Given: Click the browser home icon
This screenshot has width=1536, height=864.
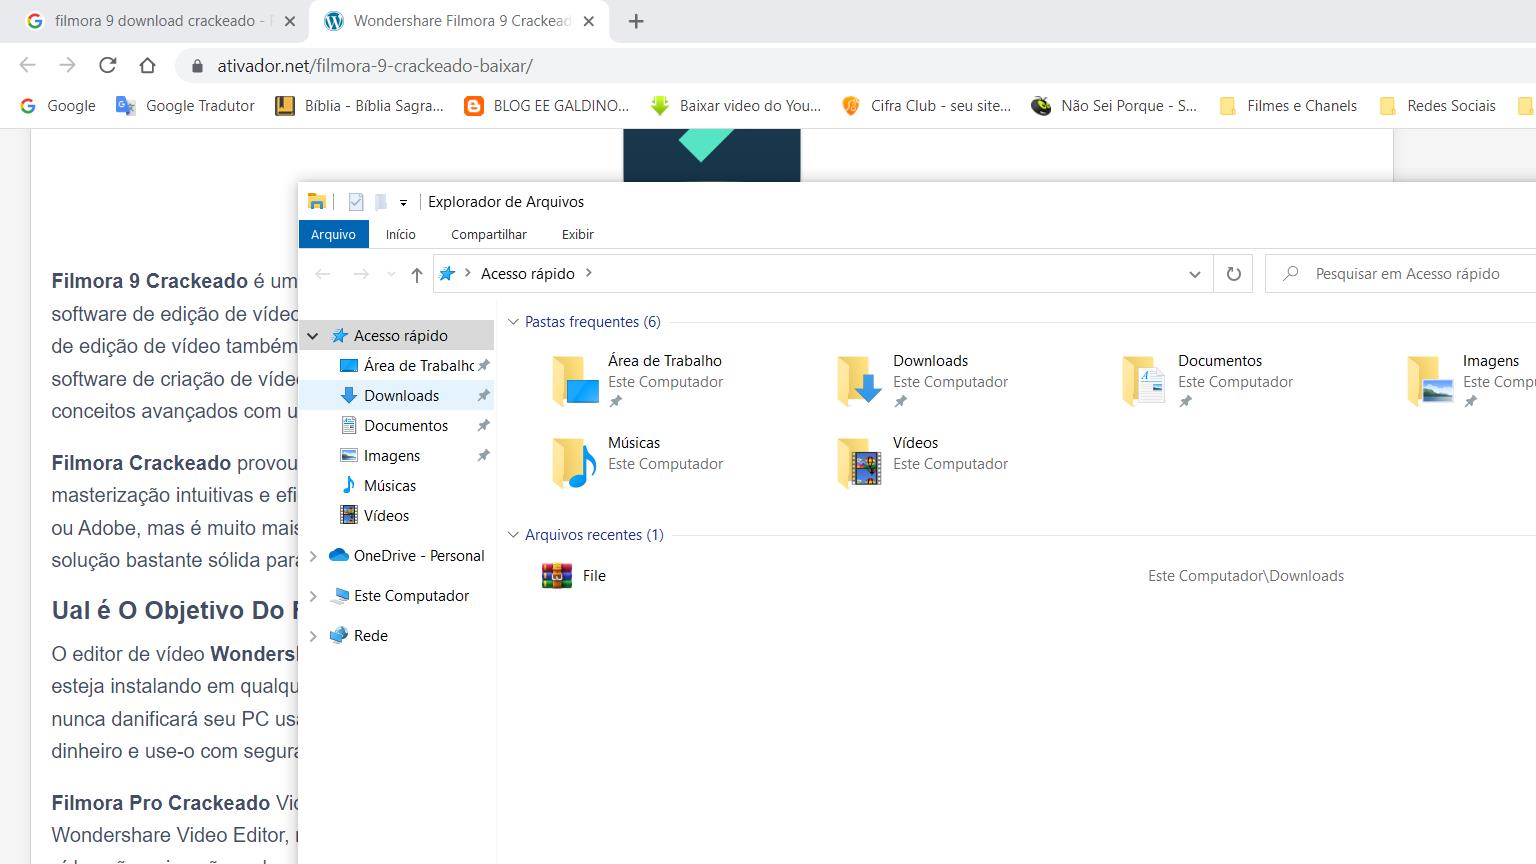Looking at the screenshot, I should [x=147, y=66].
